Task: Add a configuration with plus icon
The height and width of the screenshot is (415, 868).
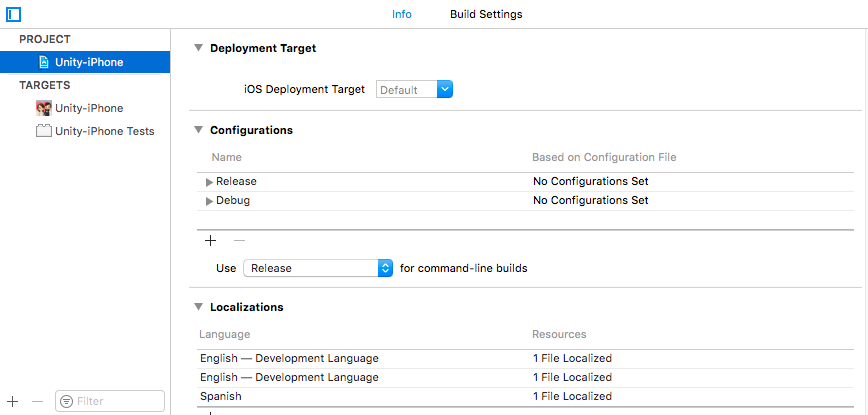Action: [211, 240]
